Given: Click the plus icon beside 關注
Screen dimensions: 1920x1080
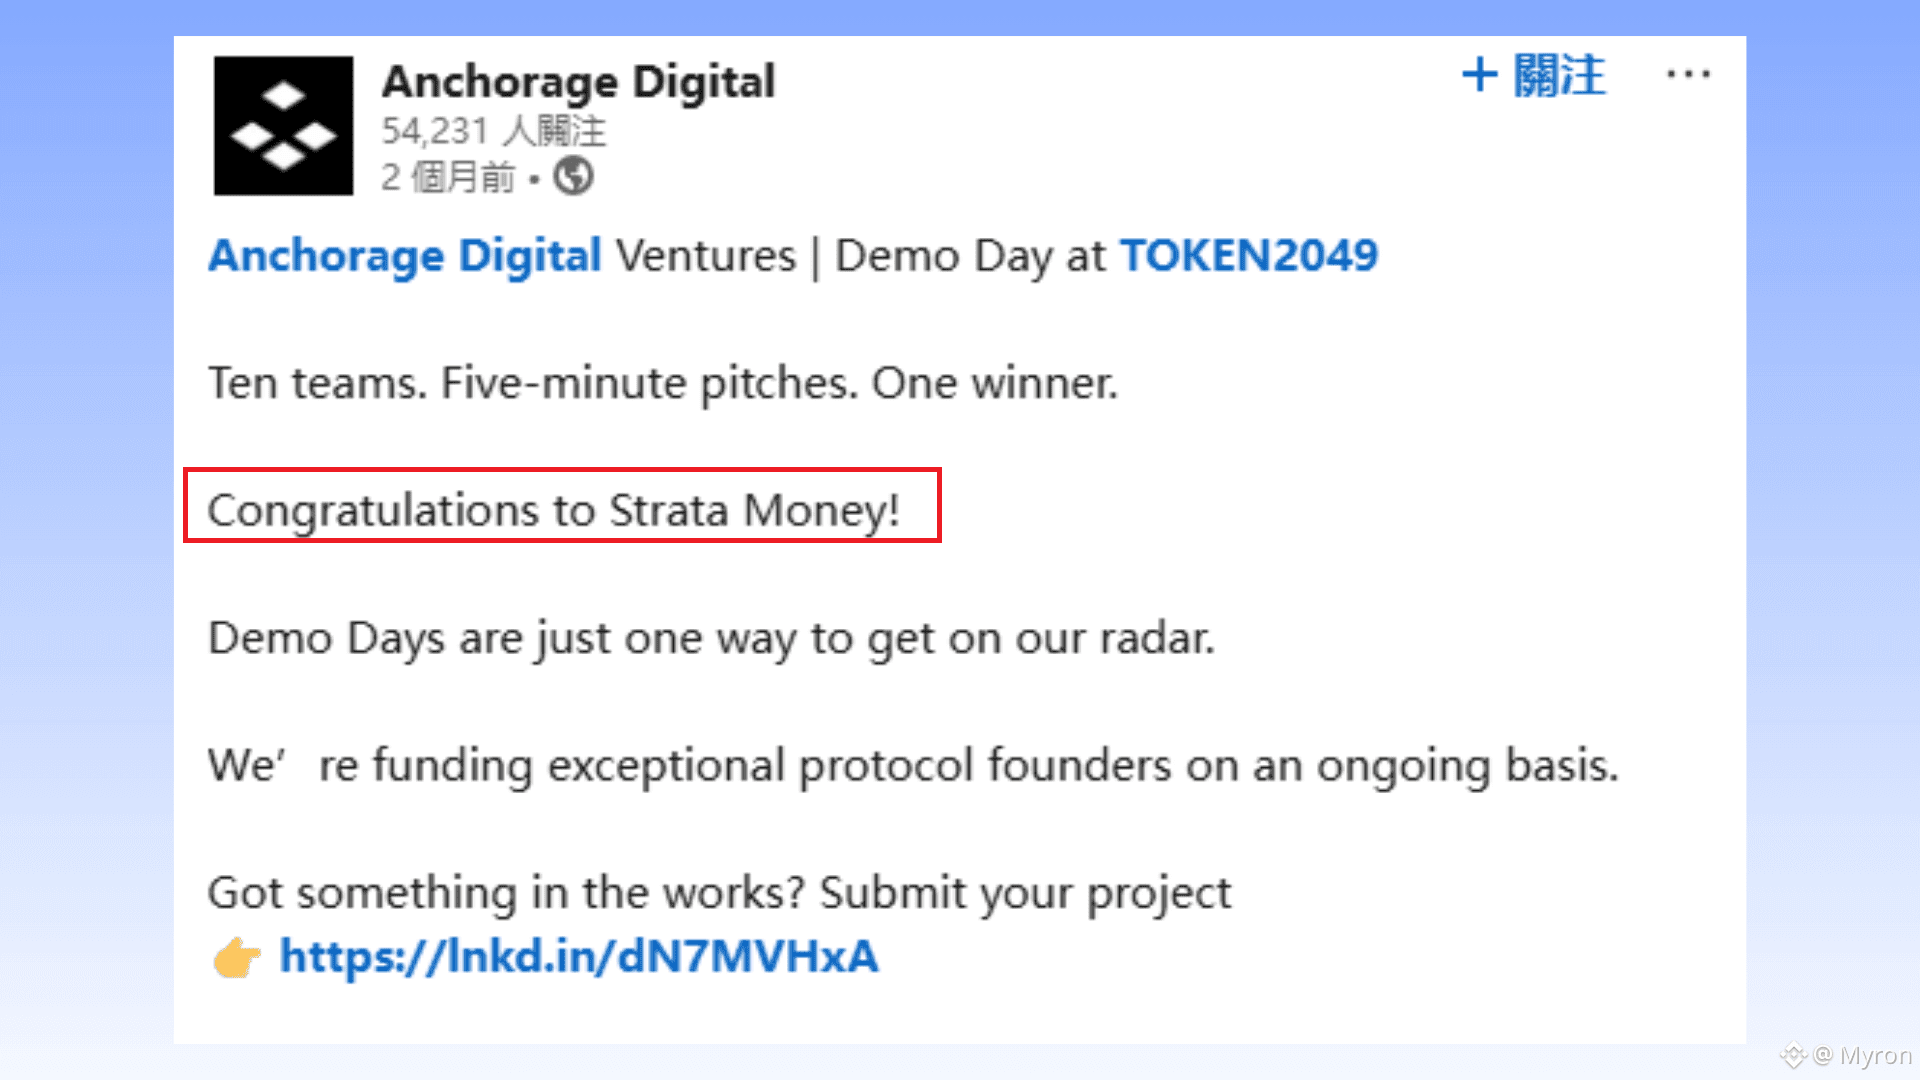Looking at the screenshot, I should click(1480, 75).
